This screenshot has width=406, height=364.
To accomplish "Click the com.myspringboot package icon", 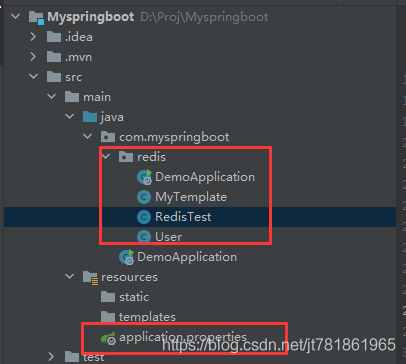I will 108,137.
